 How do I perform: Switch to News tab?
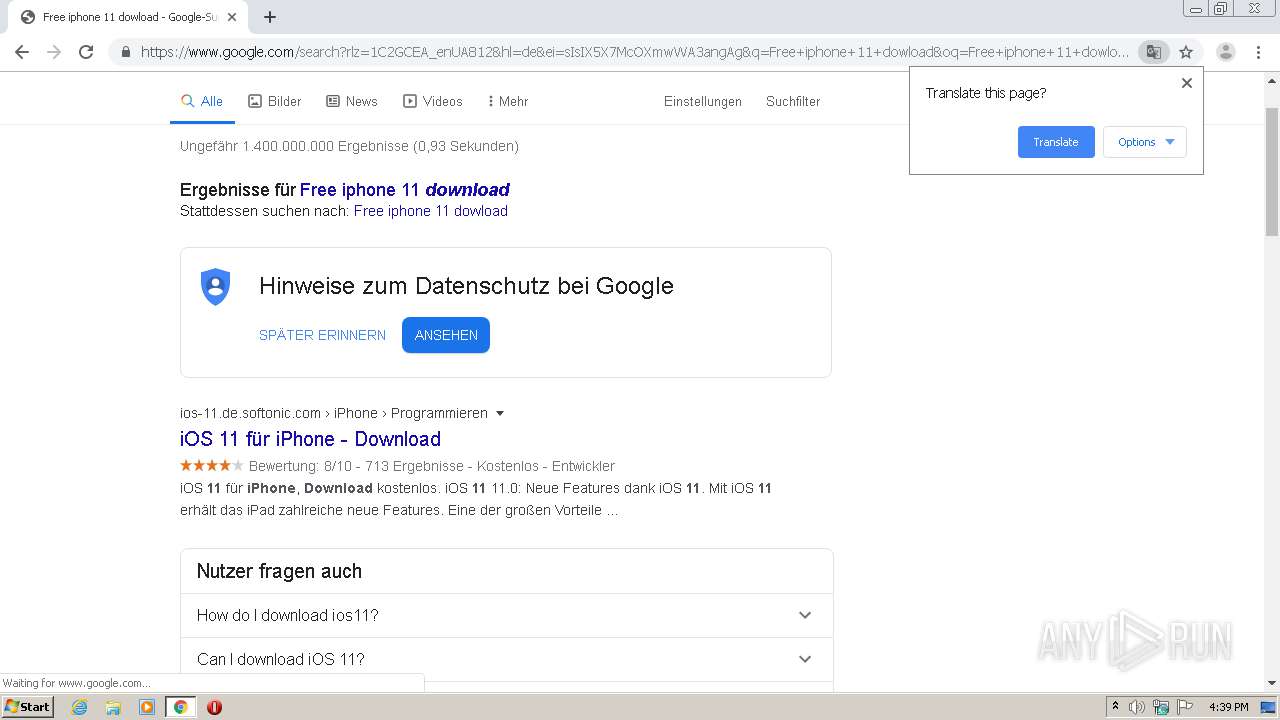[x=352, y=101]
